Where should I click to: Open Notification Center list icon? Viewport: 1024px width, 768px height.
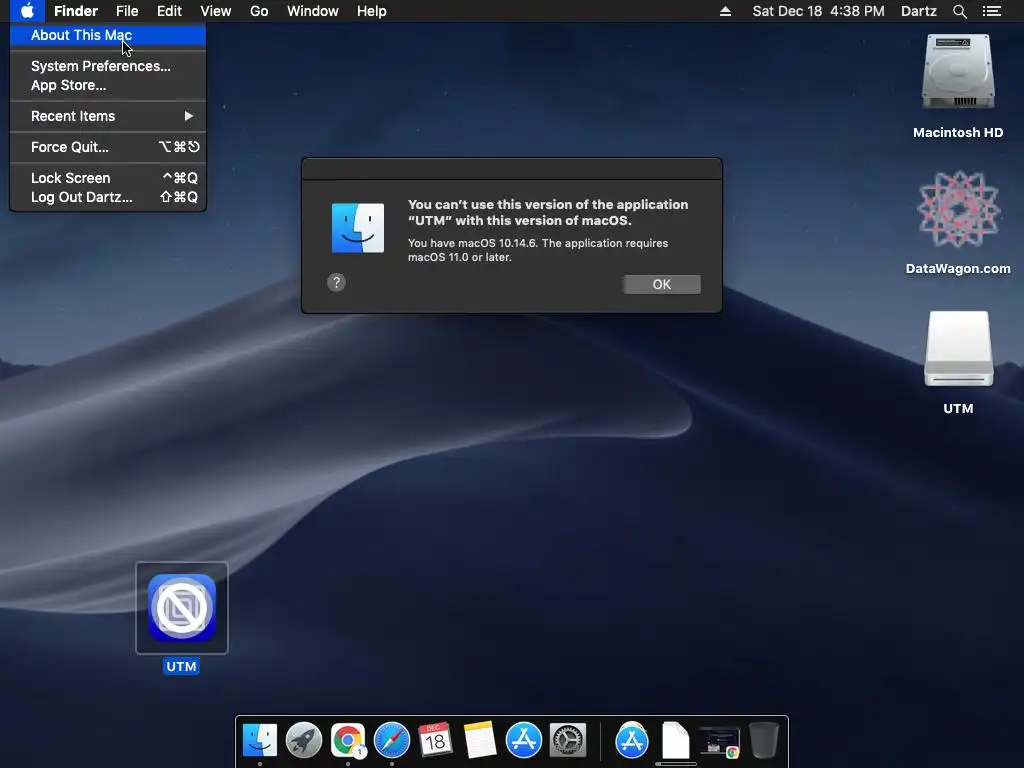(991, 11)
